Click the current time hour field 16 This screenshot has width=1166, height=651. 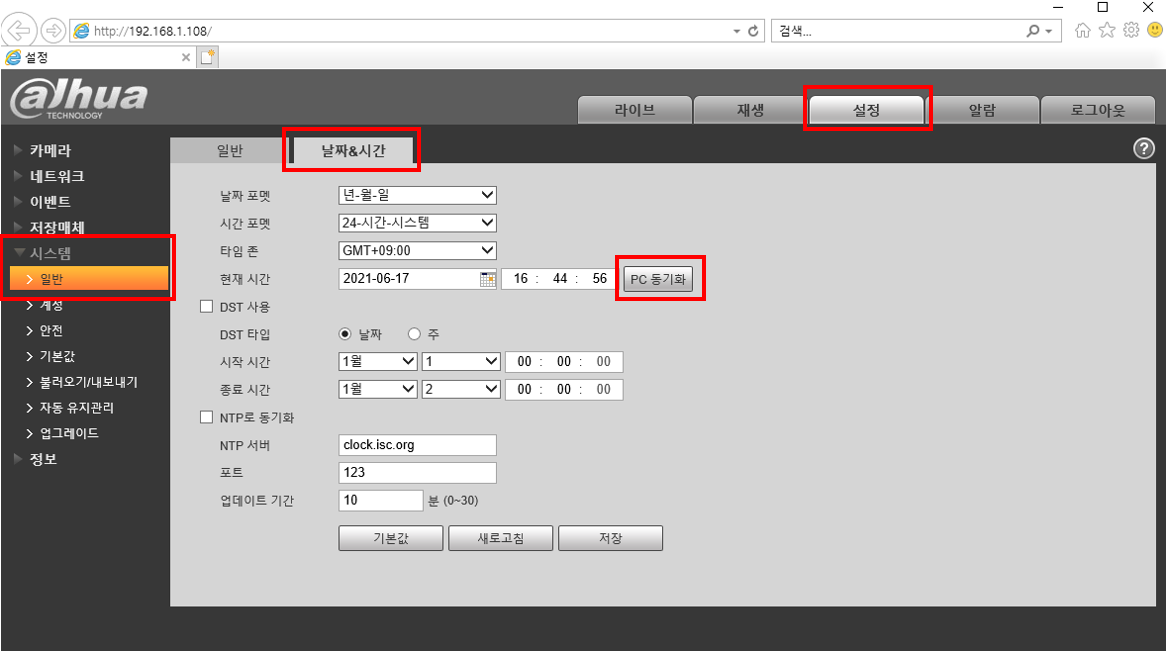click(x=521, y=279)
